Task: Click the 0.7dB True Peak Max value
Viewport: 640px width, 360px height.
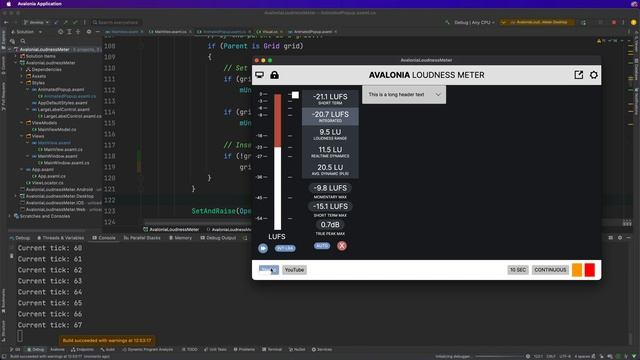Action: [330, 225]
